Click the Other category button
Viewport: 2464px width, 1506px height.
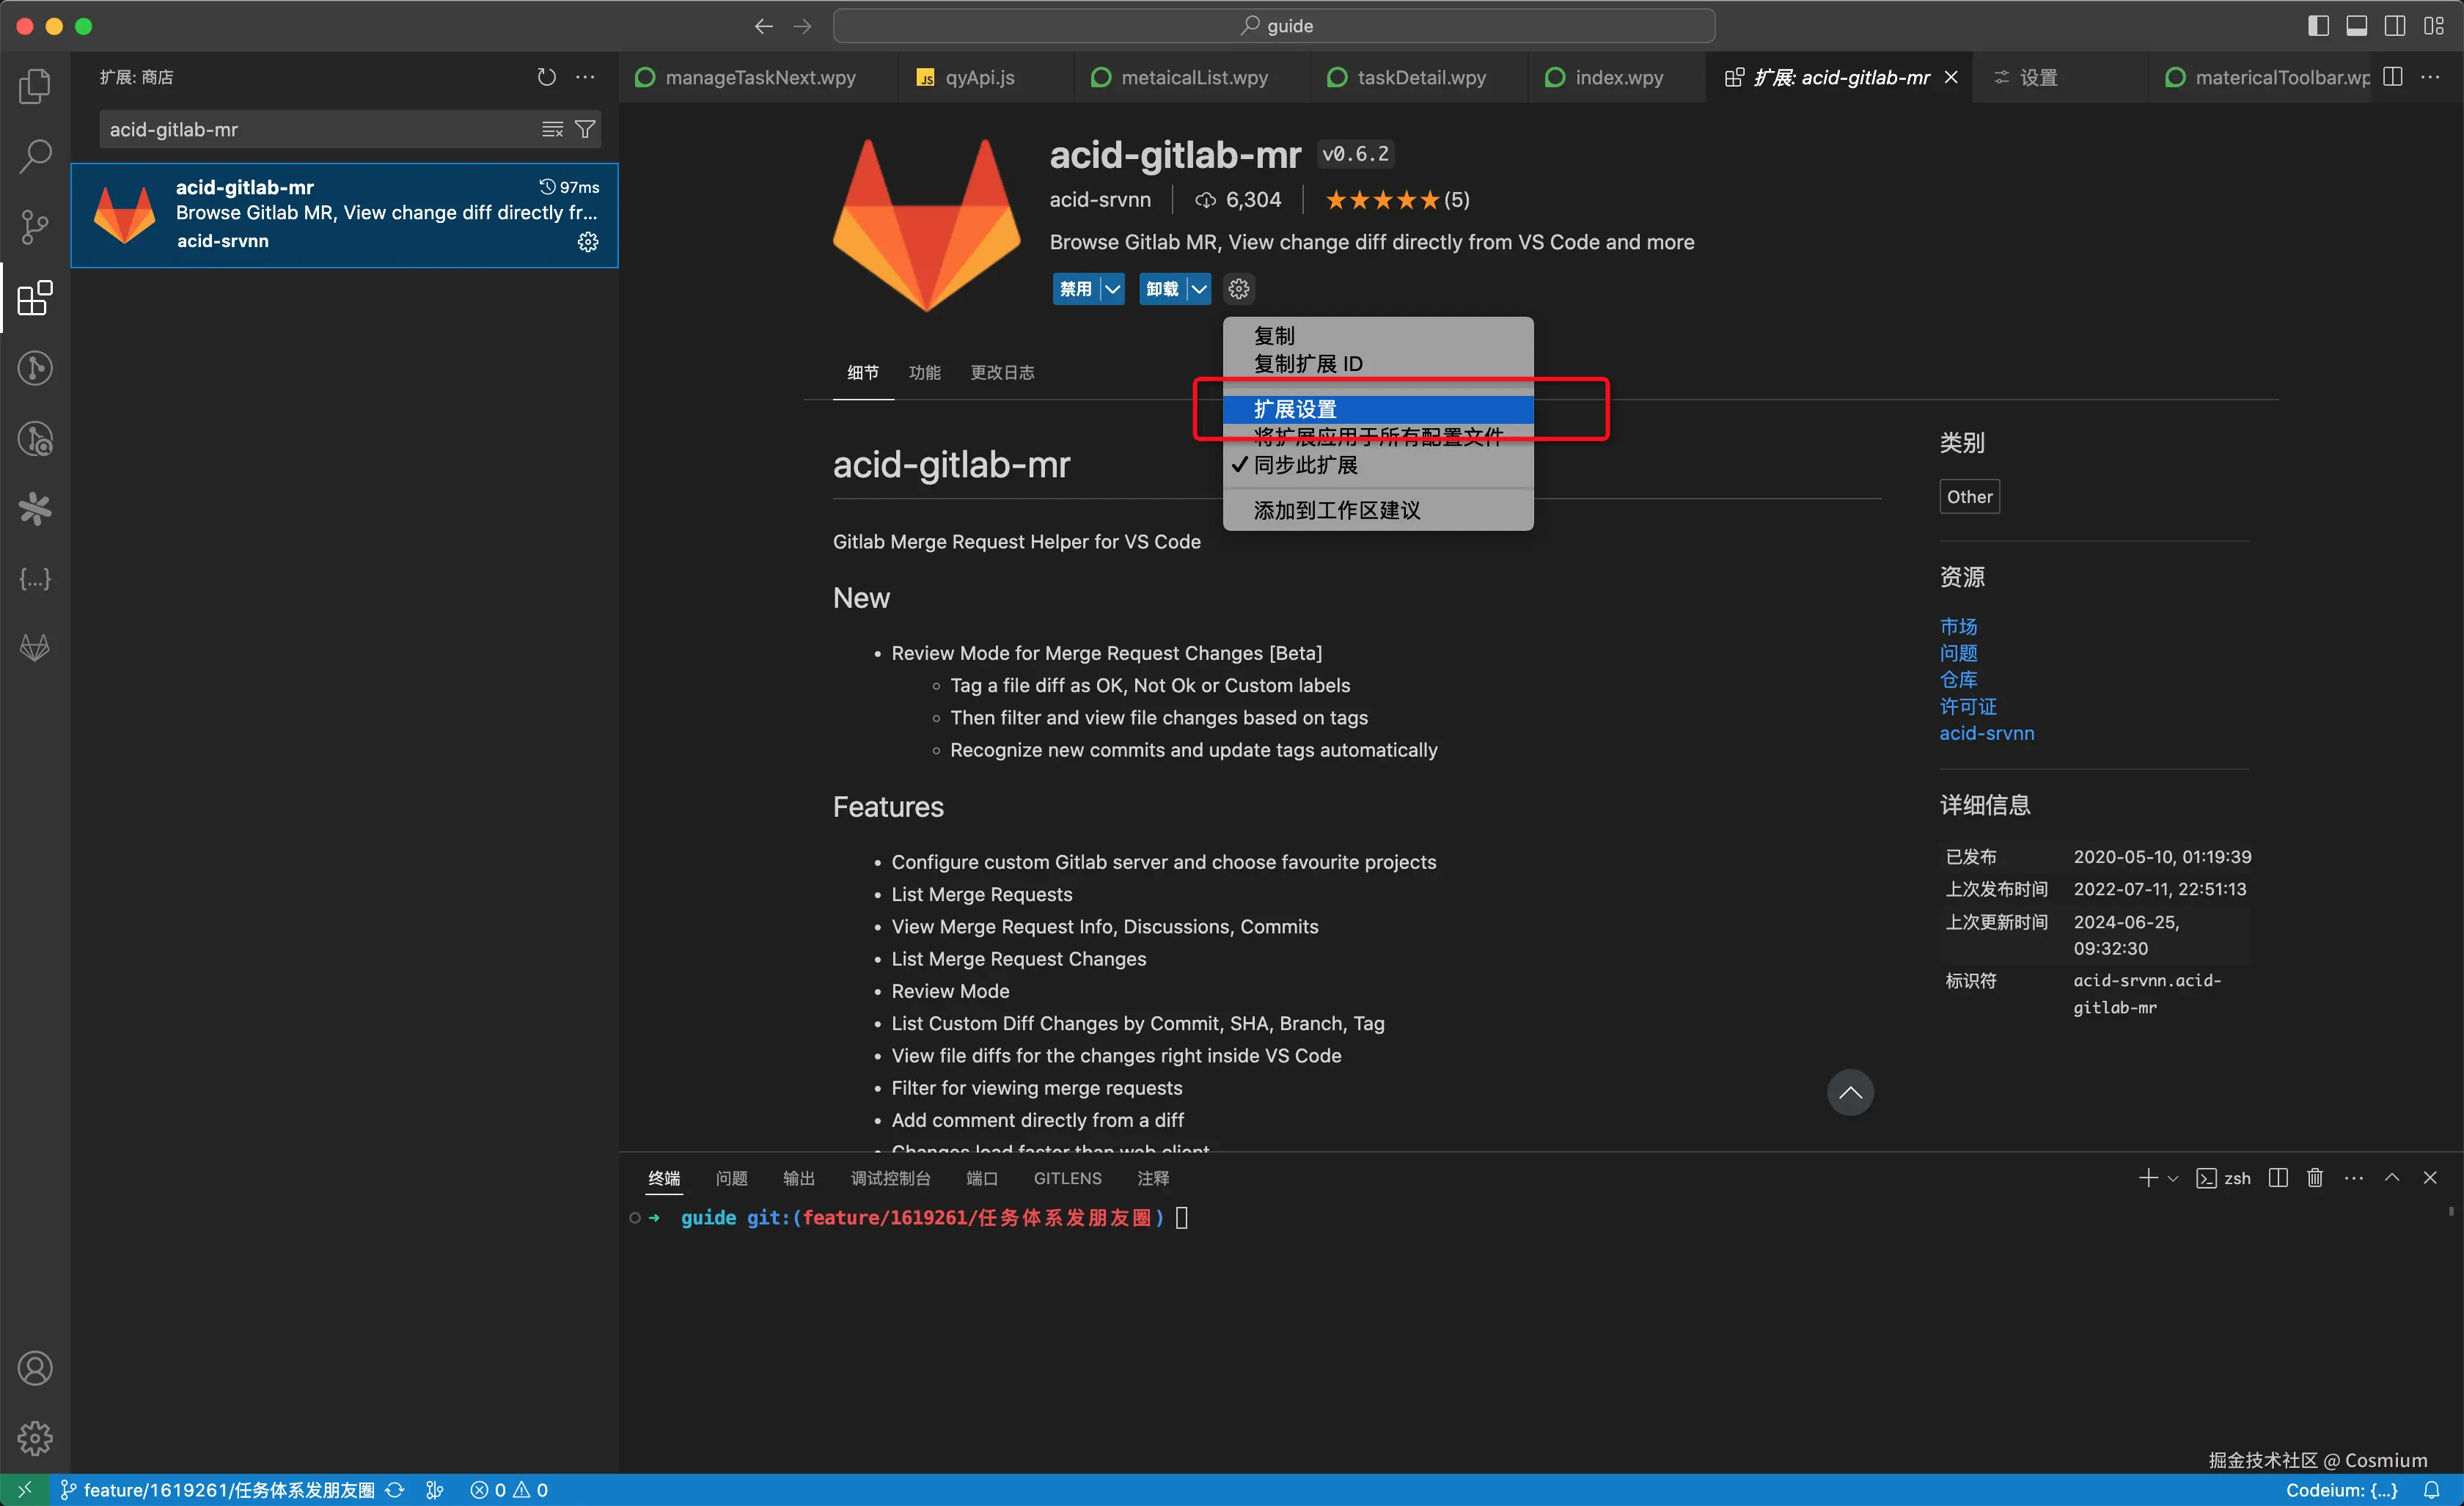click(1969, 497)
